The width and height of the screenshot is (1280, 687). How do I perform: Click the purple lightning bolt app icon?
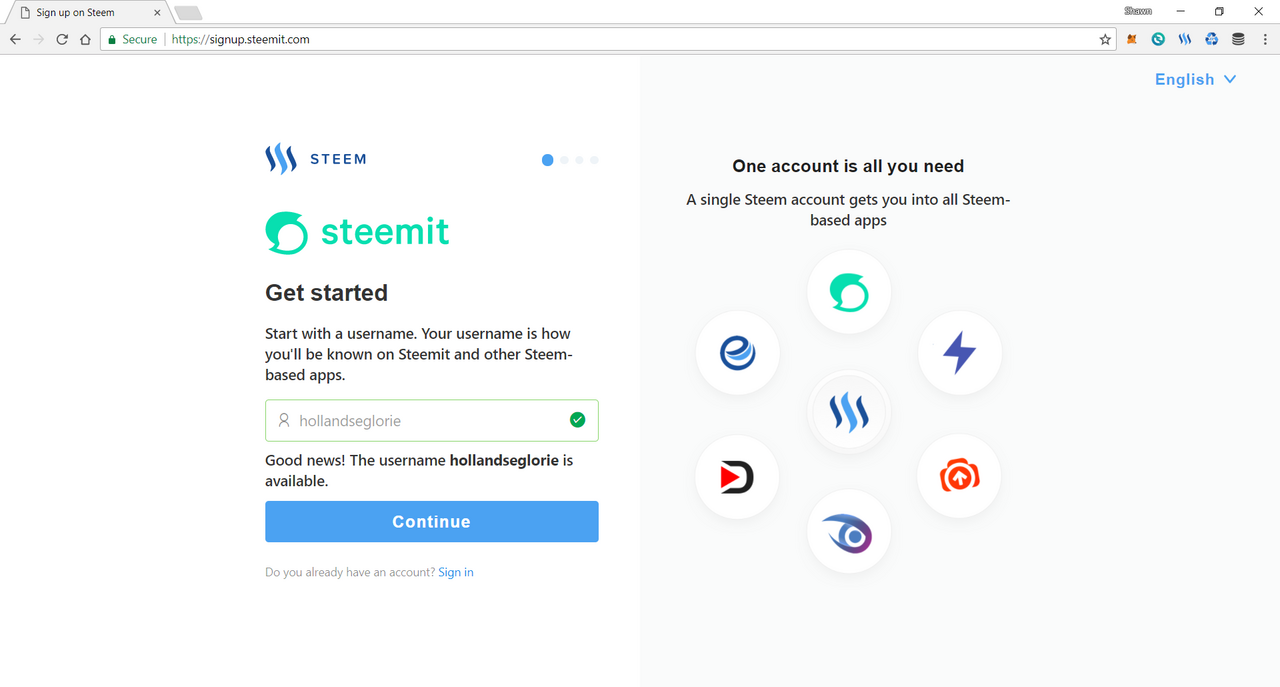click(959, 352)
